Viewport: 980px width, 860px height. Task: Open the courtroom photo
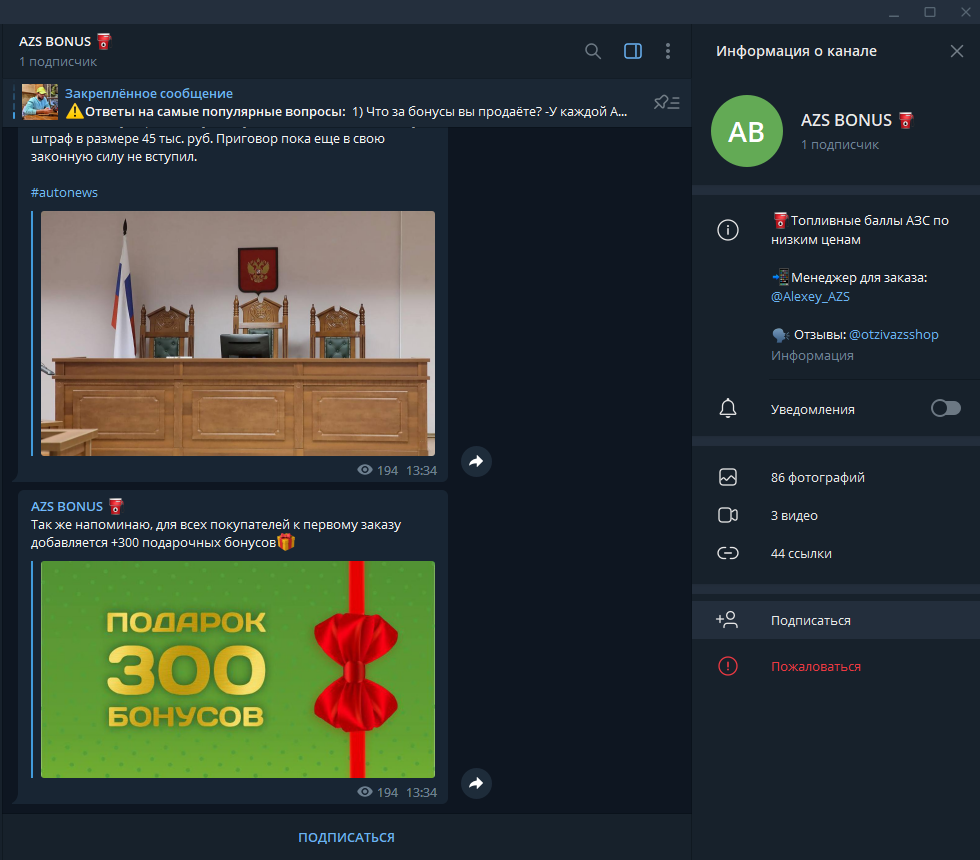[238, 333]
